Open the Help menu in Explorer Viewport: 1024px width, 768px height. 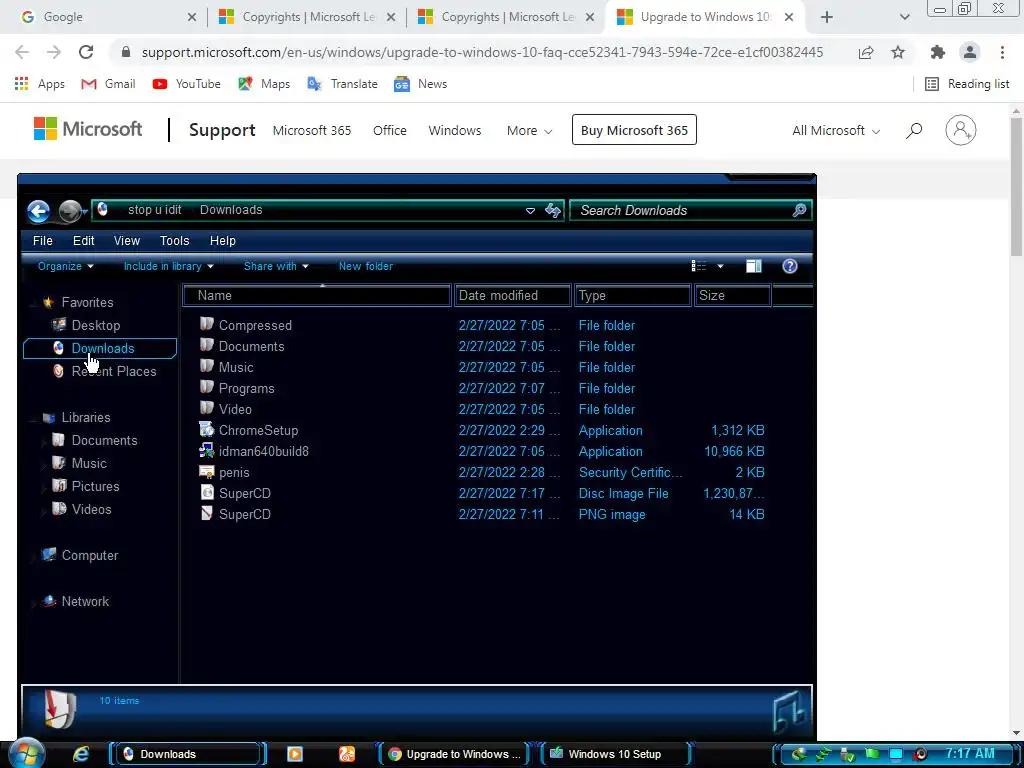pos(223,241)
